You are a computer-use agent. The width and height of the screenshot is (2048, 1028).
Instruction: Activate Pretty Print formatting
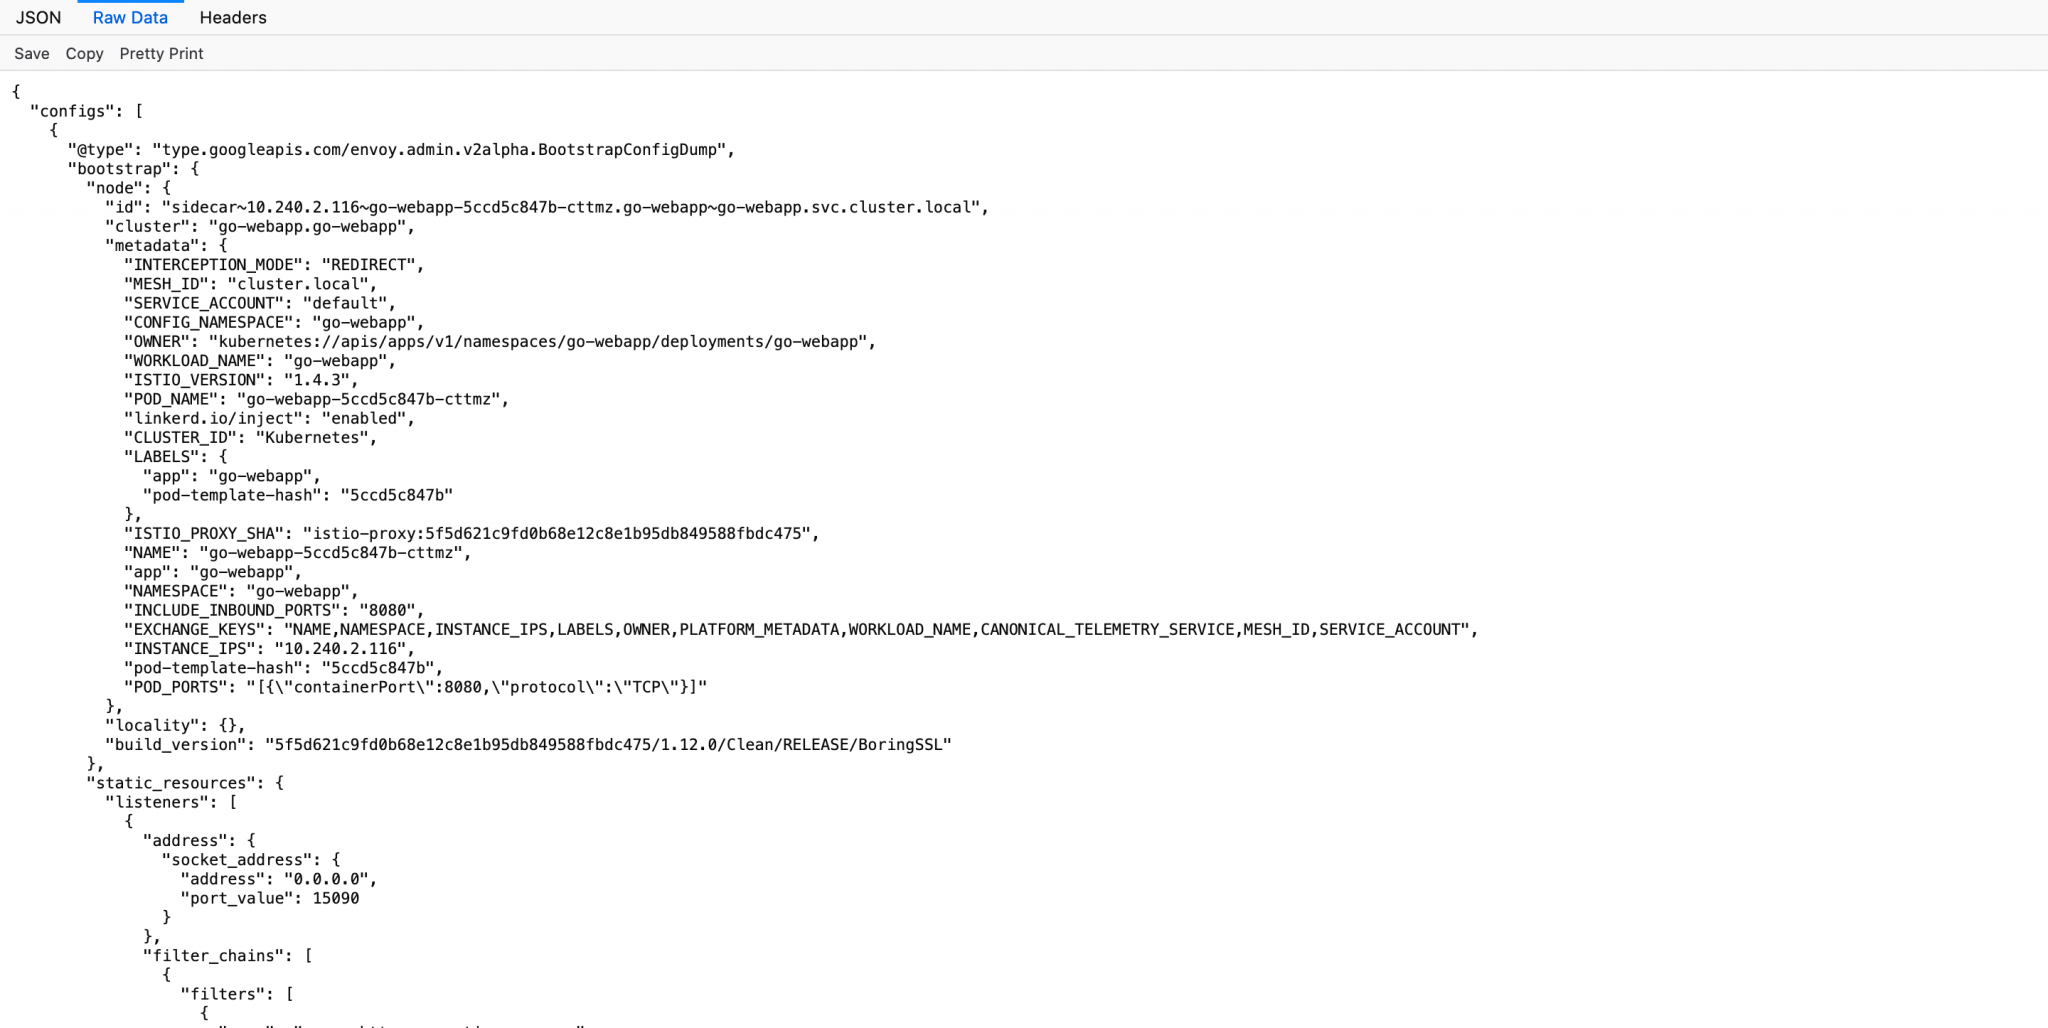coord(161,53)
